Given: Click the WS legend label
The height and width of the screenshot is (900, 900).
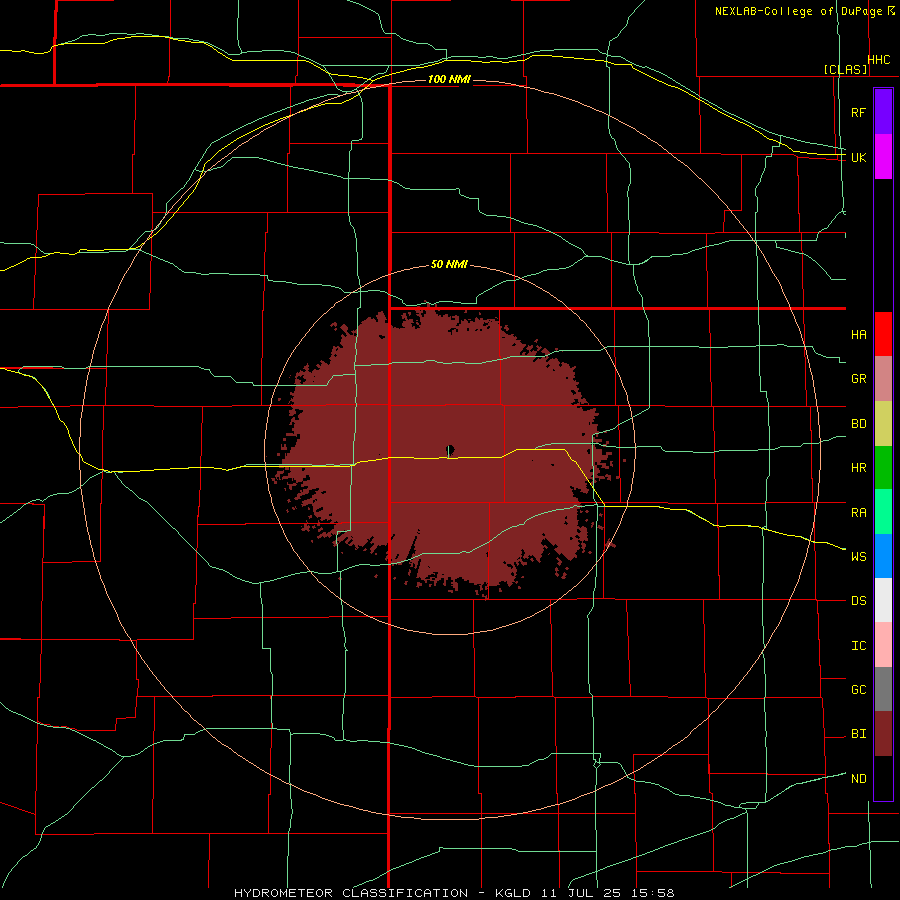Looking at the screenshot, I should click(x=858, y=556).
